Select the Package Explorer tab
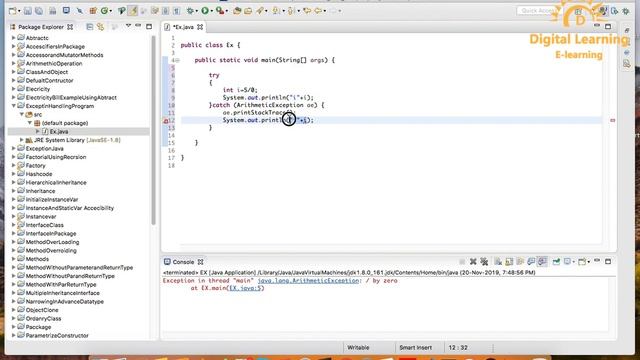The height and width of the screenshot is (360, 640). [x=41, y=27]
